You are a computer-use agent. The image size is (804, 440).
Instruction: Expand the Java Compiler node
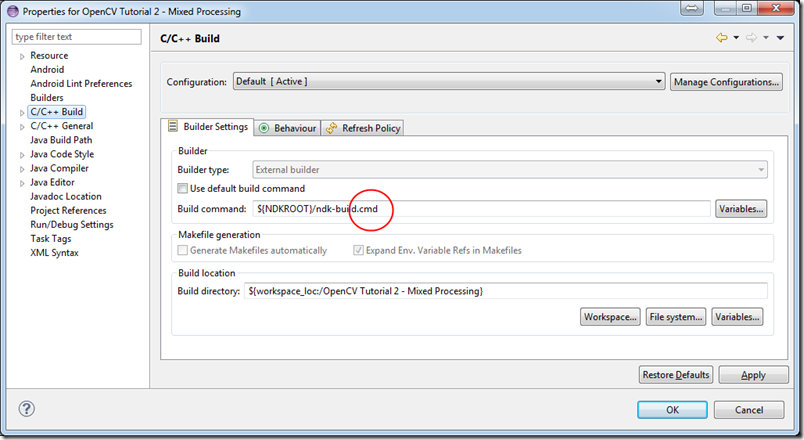coord(22,169)
